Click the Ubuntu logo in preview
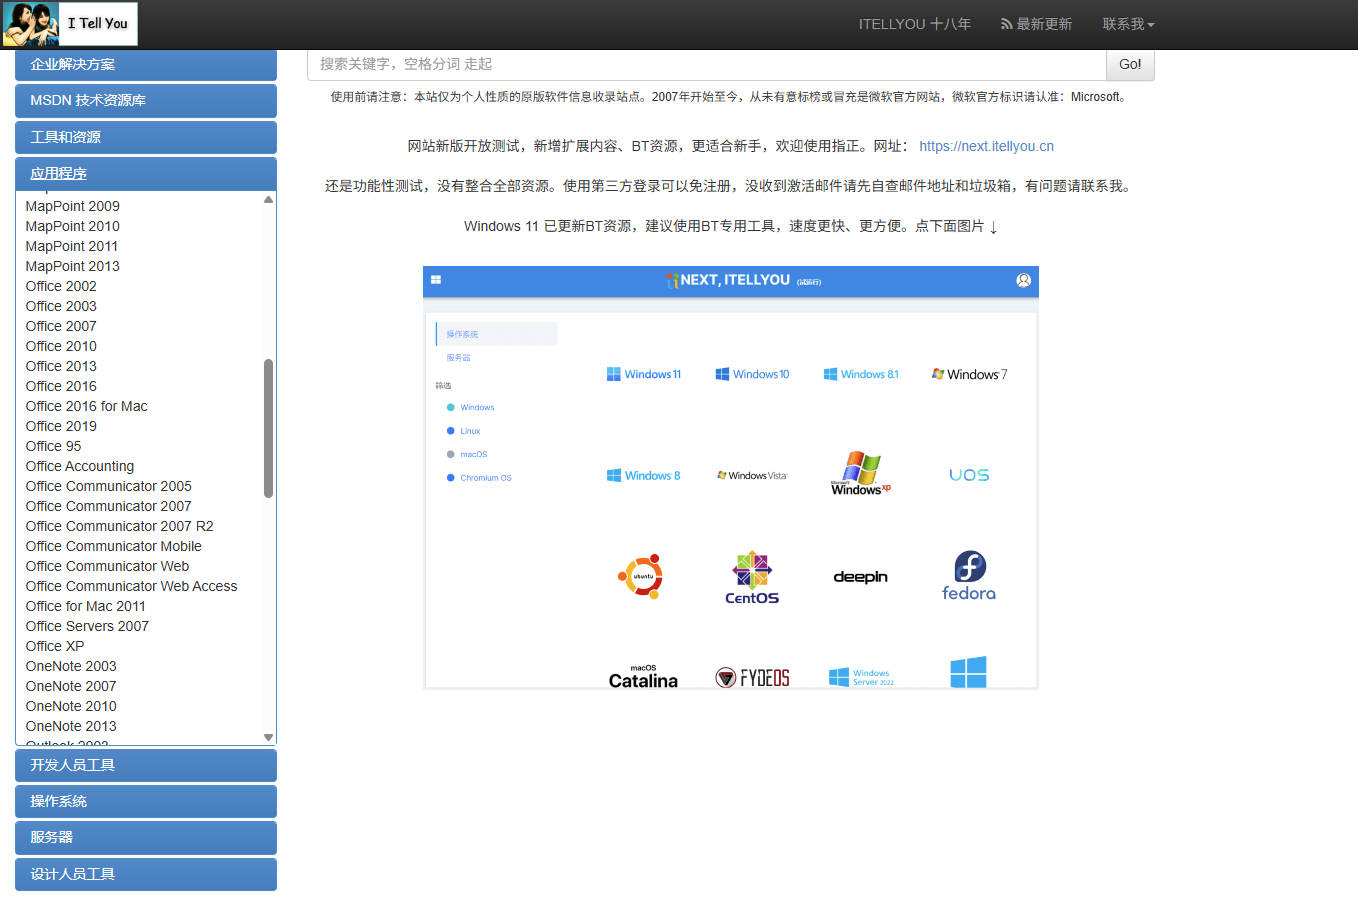 coord(643,576)
